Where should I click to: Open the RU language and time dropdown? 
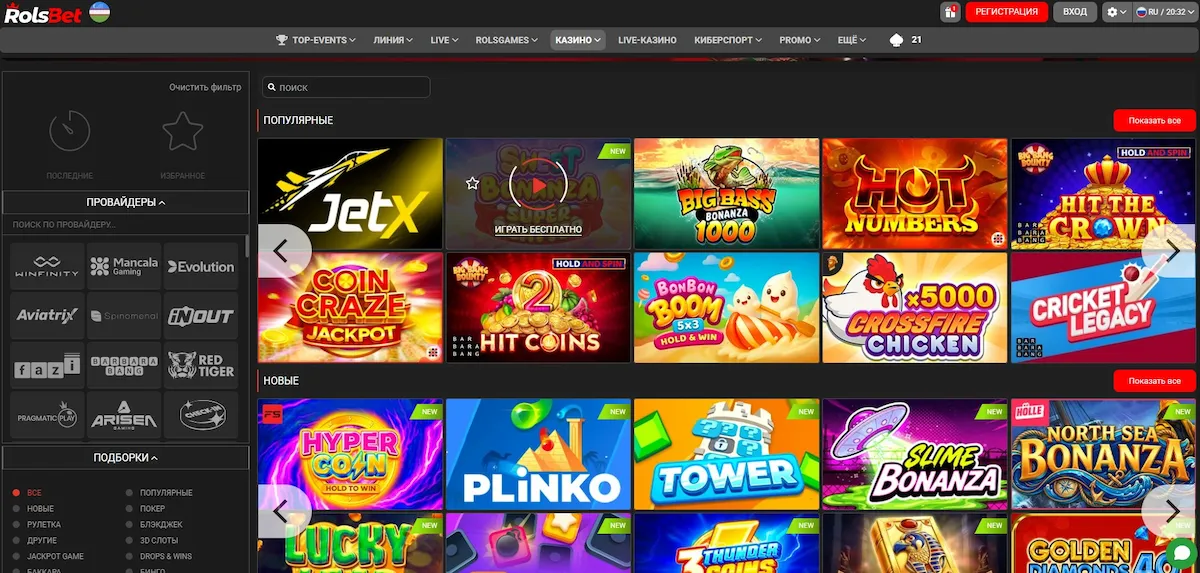tap(1165, 12)
